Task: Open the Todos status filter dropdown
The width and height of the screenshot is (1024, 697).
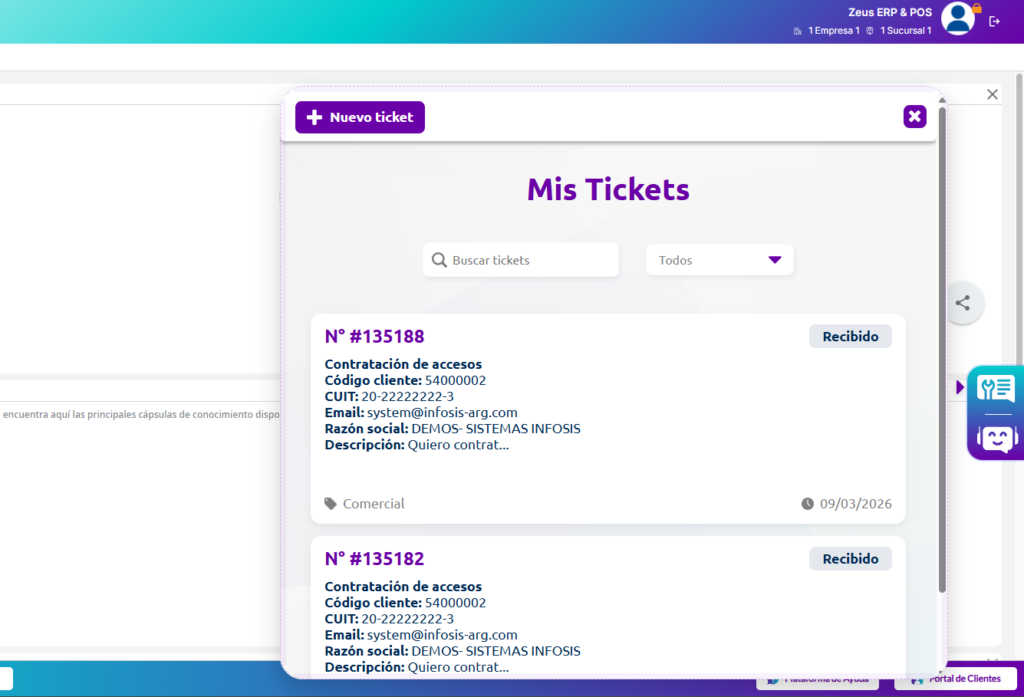Action: [x=719, y=260]
